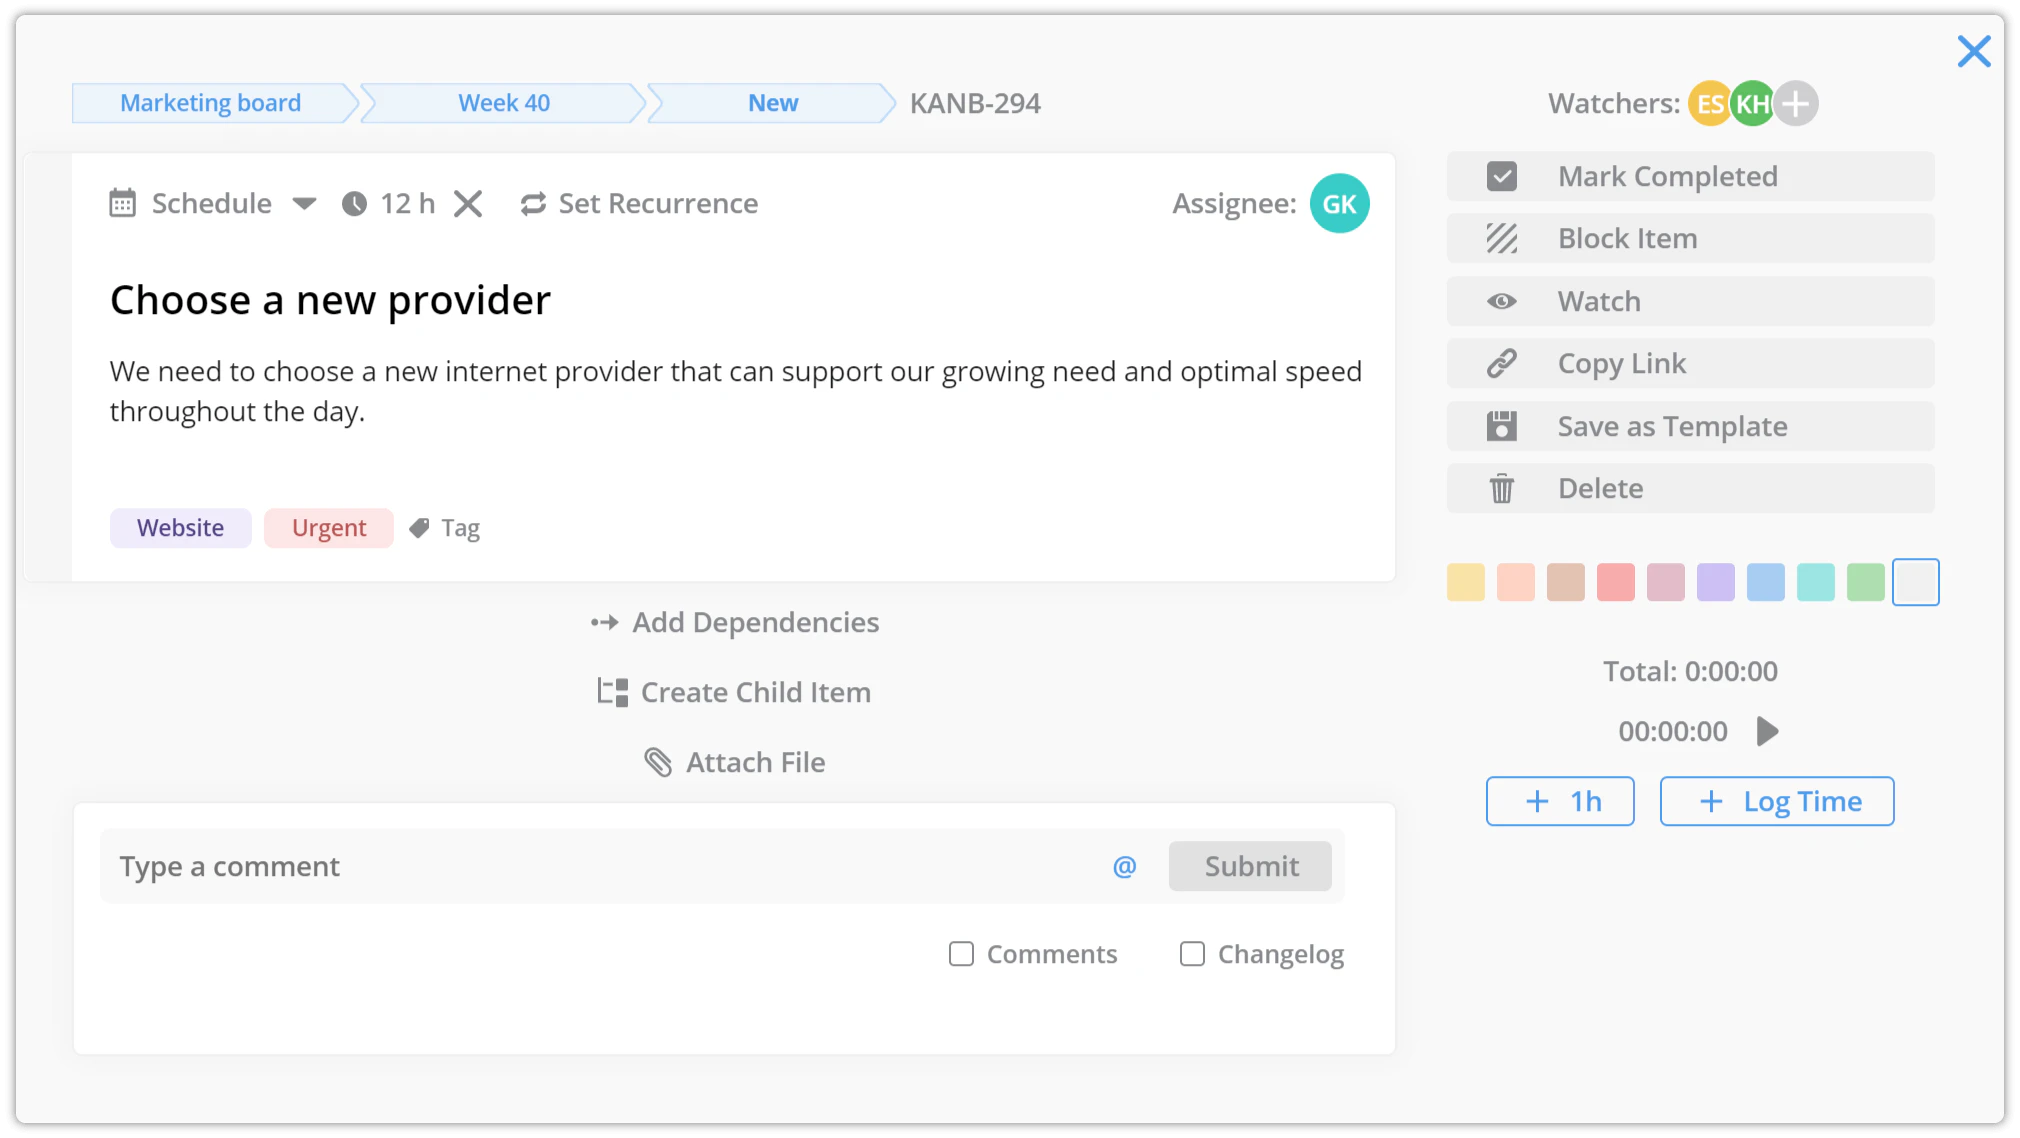Open Week 40 breadcrumb
The width and height of the screenshot is (2020, 1138).
(503, 103)
